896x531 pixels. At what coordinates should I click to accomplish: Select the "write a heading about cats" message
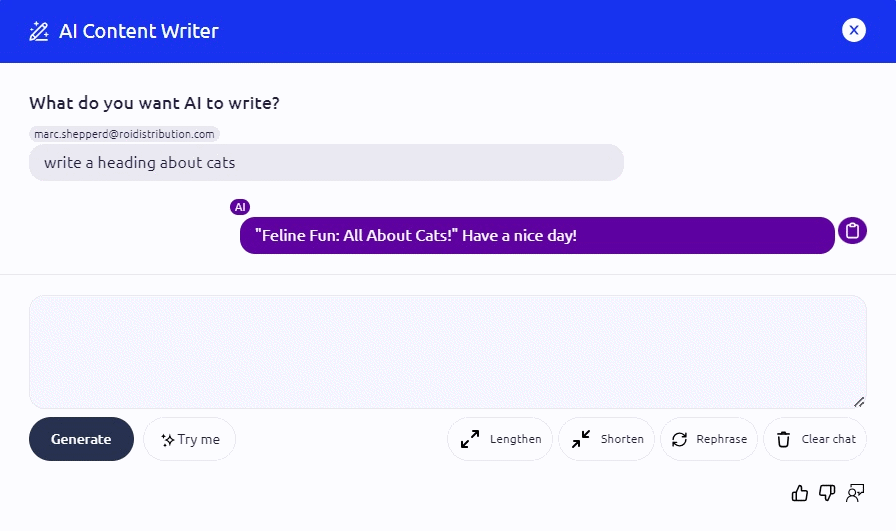click(x=326, y=162)
